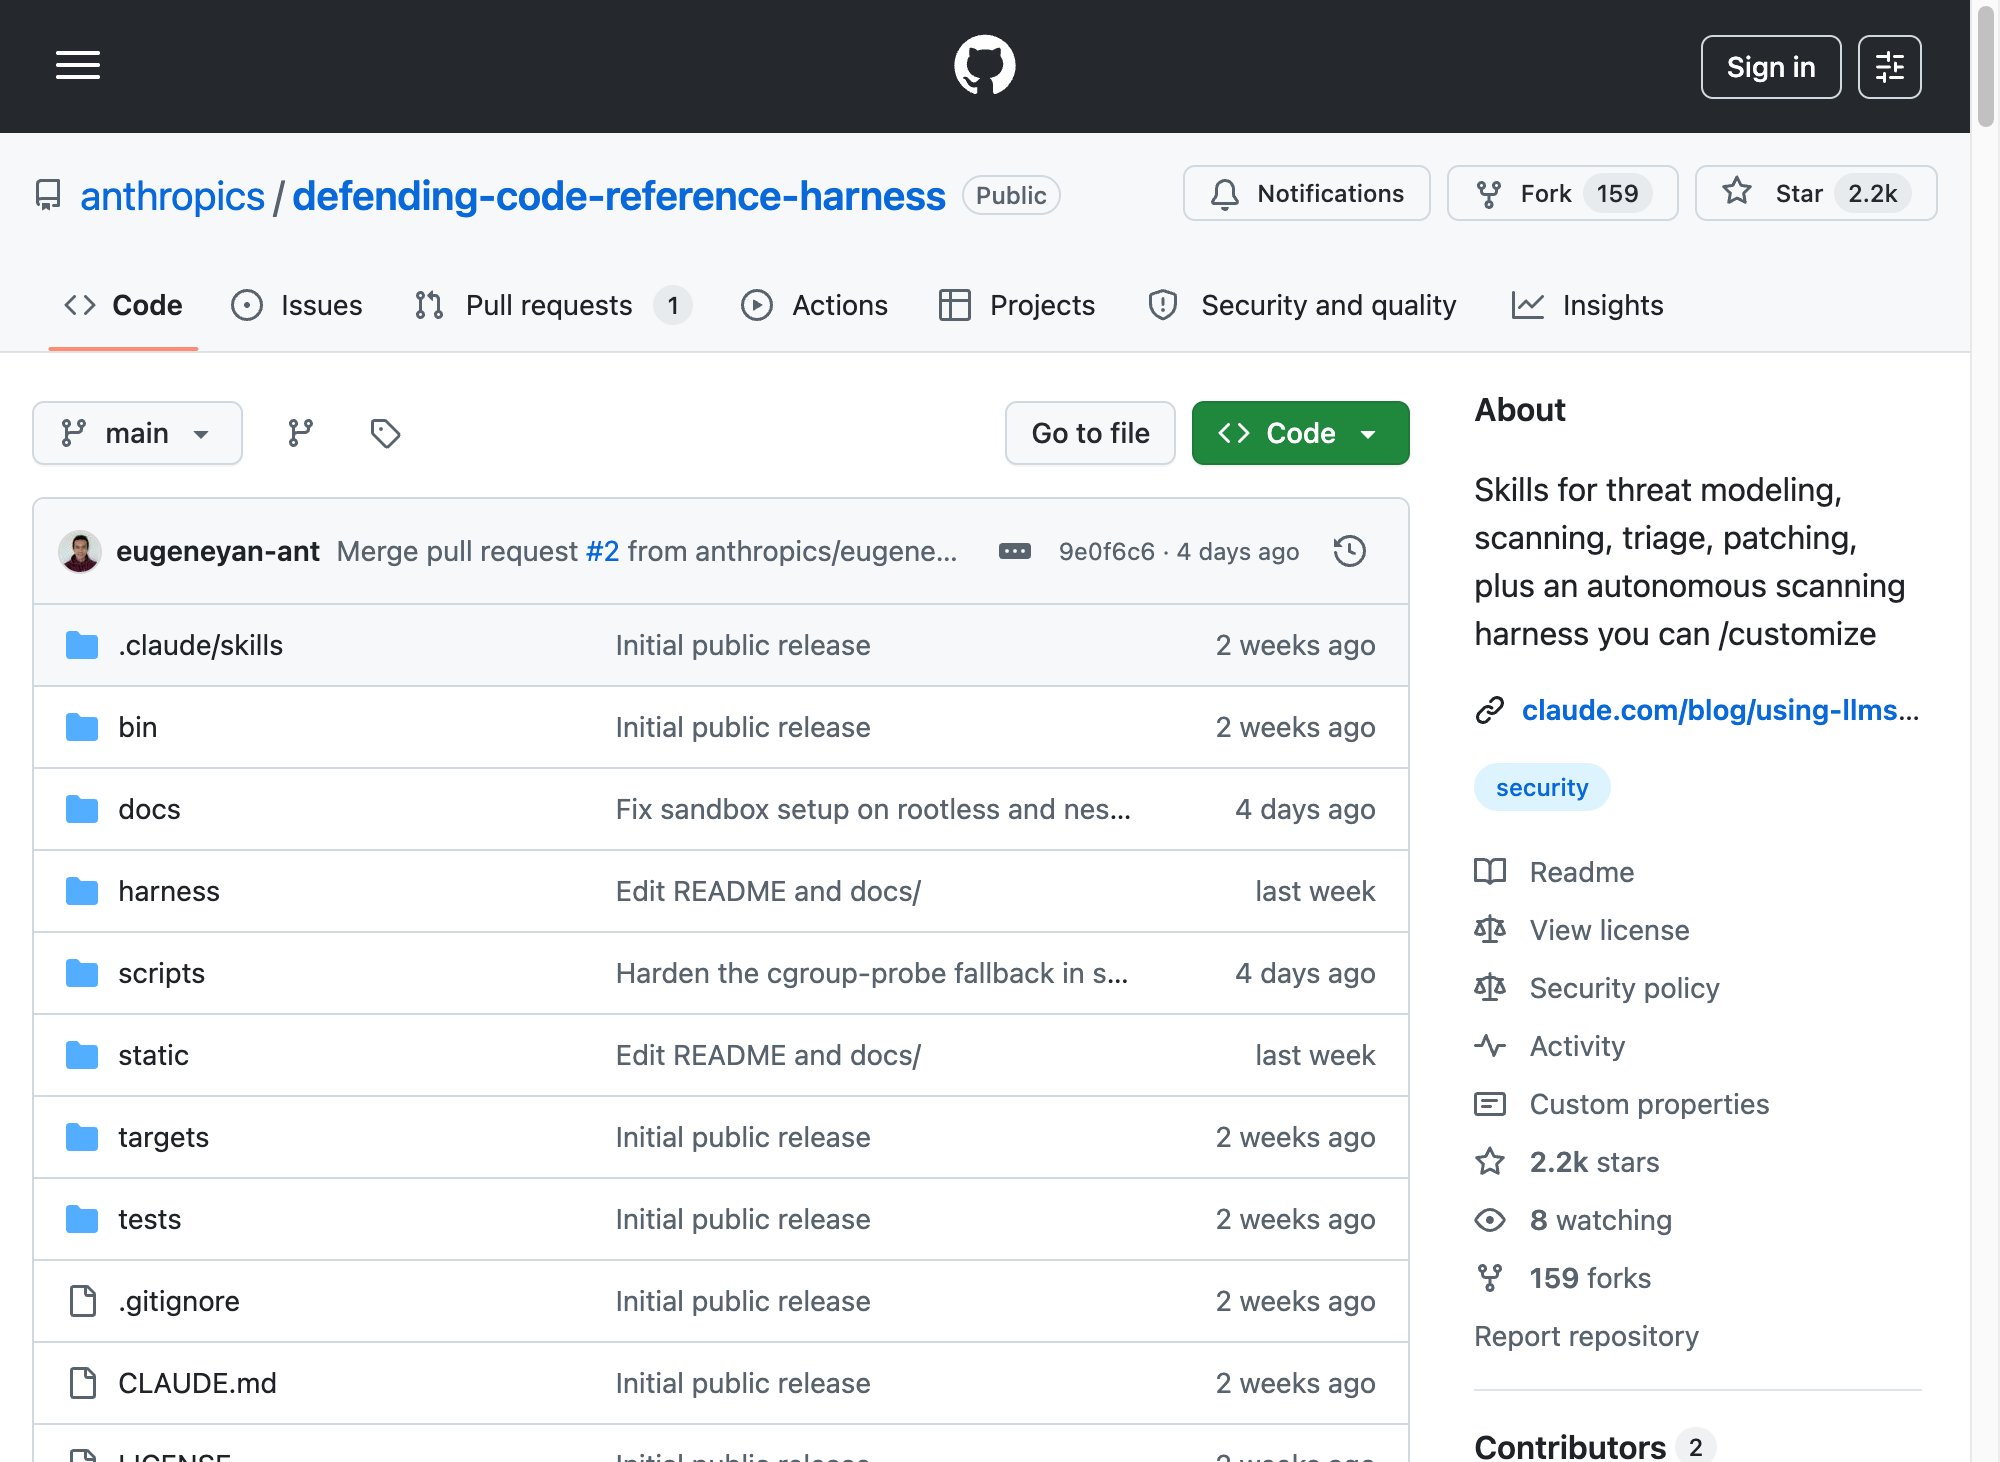This screenshot has height=1462, width=2000.
Task: Click the Contributors heading
Action: point(1570,1446)
